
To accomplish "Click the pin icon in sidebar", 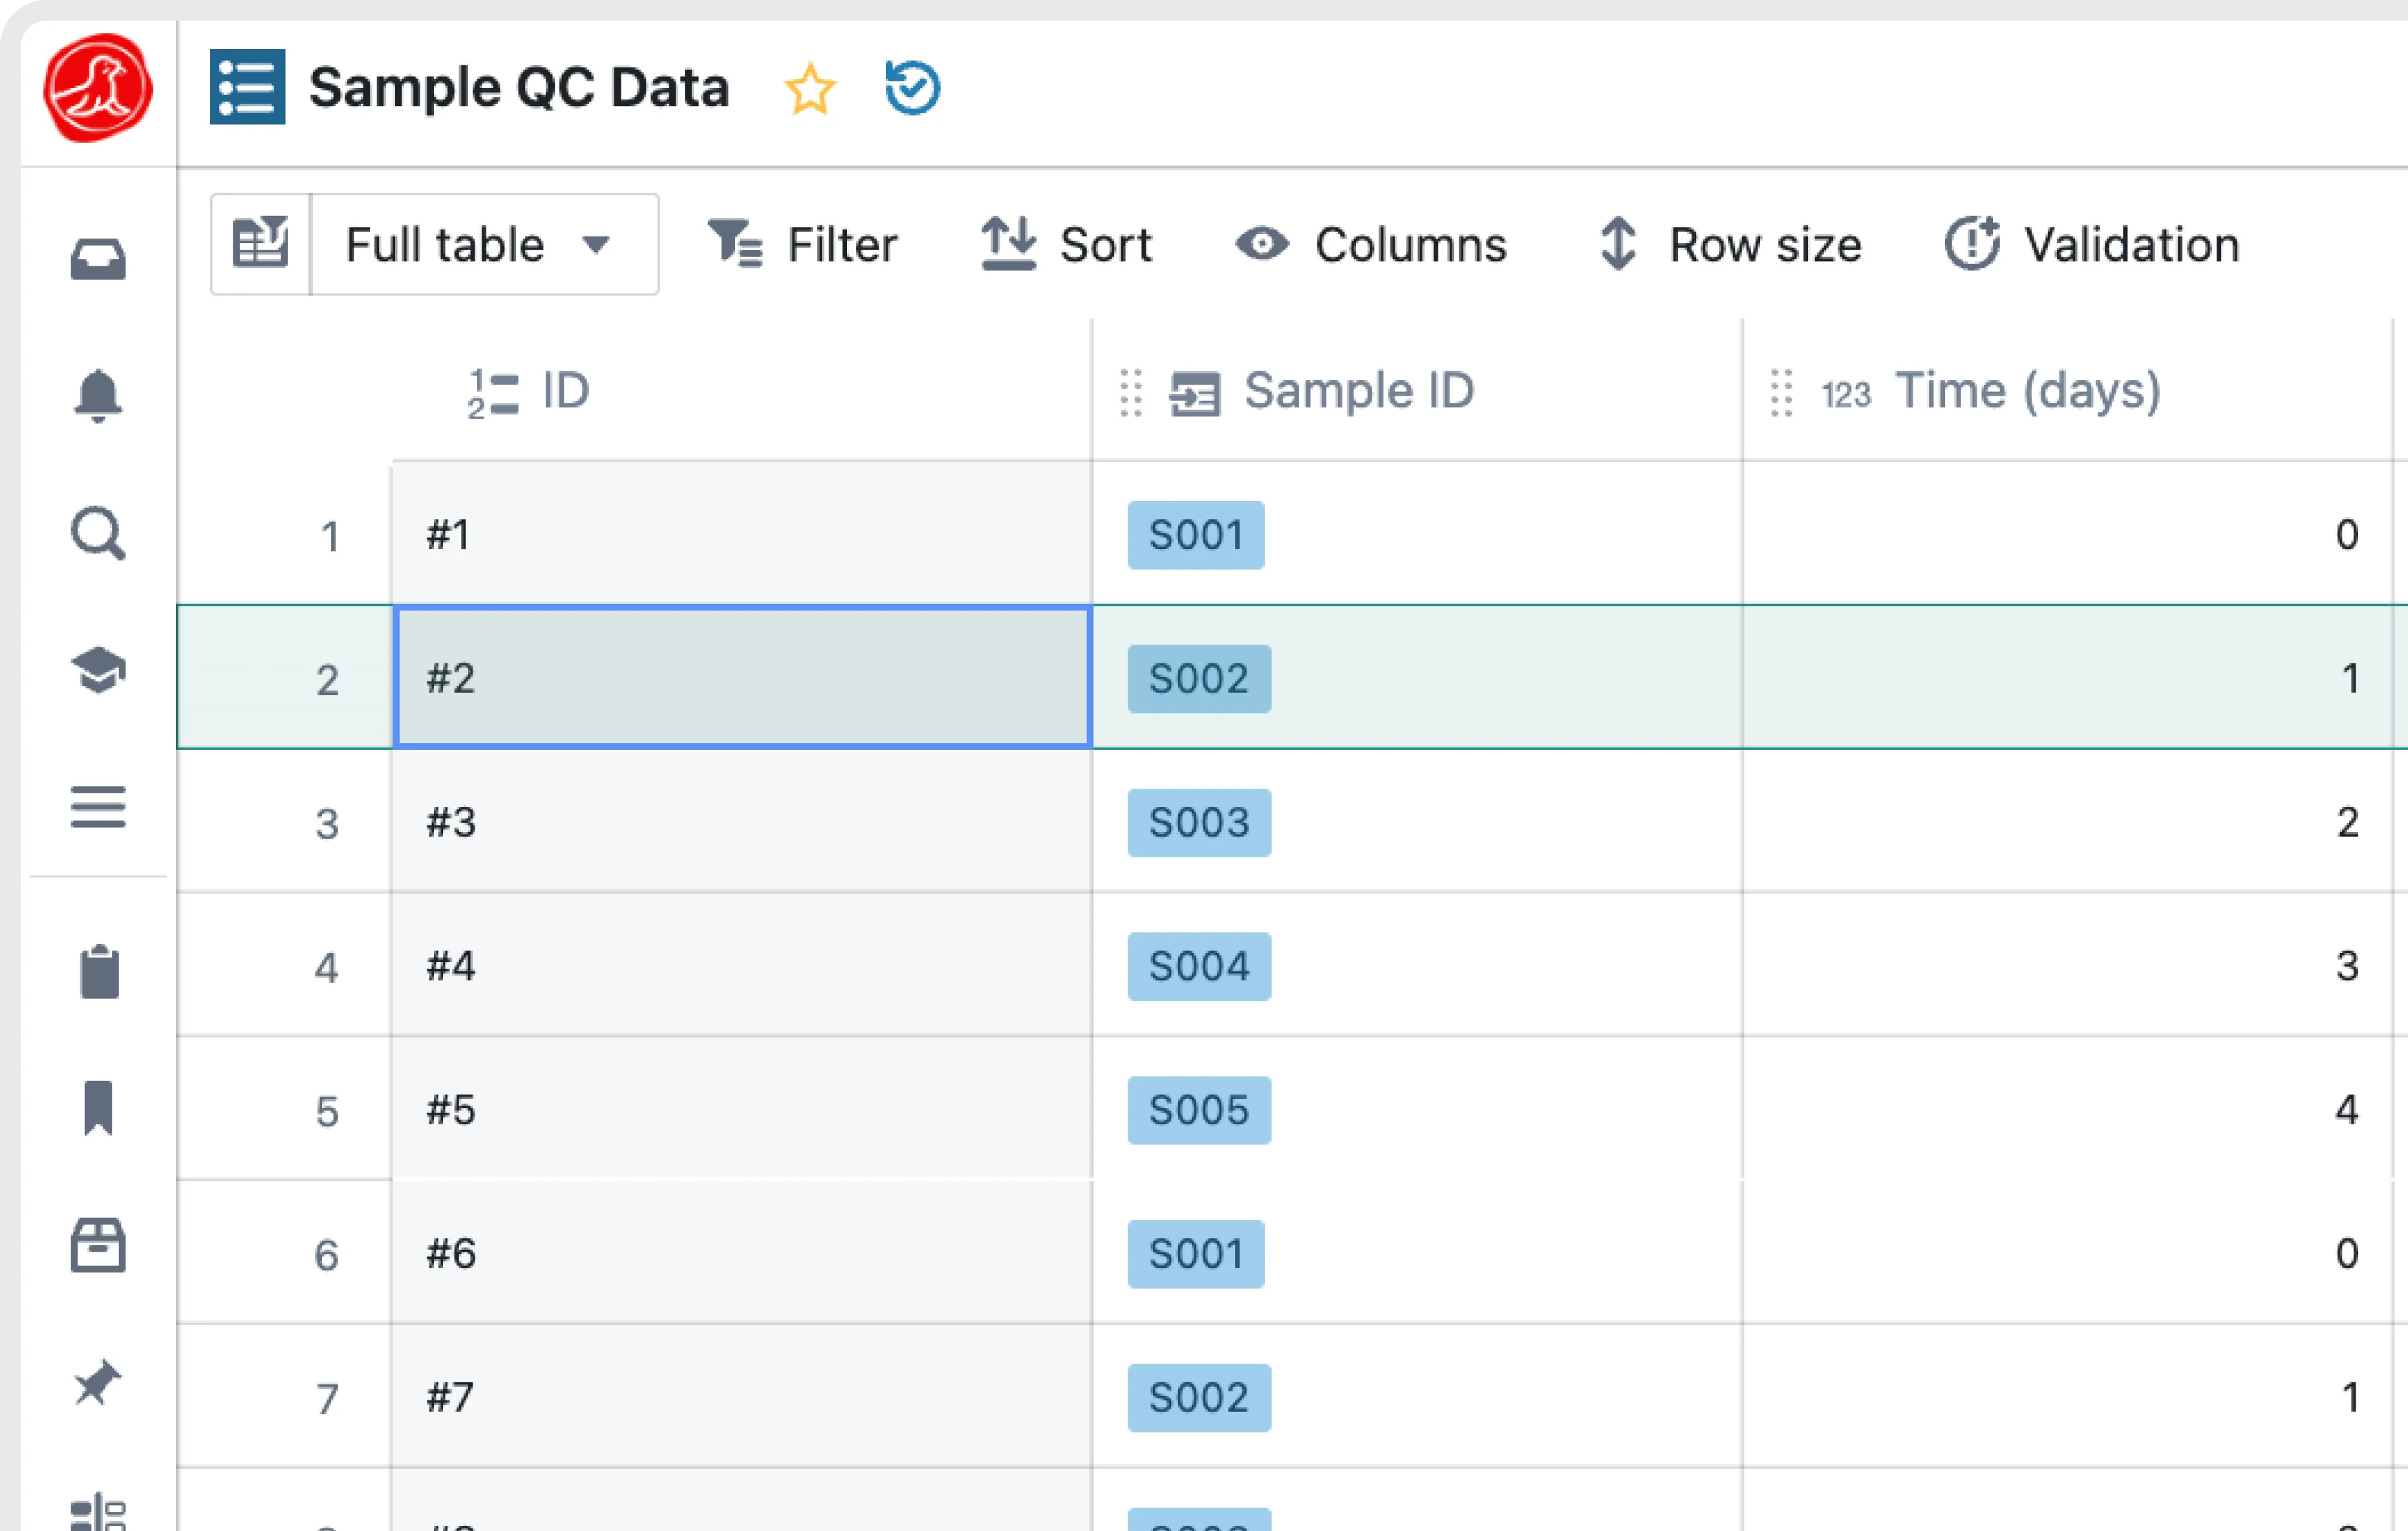I will point(98,1383).
